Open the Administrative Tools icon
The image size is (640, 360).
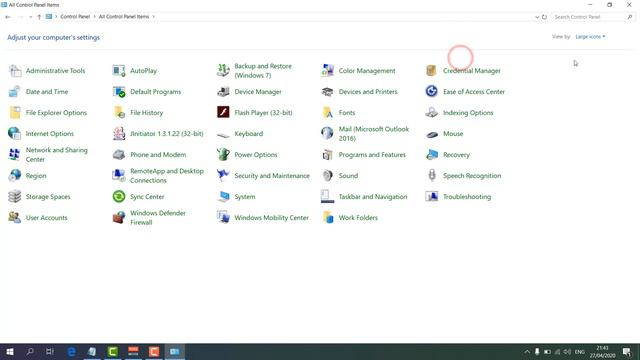tap(15, 71)
